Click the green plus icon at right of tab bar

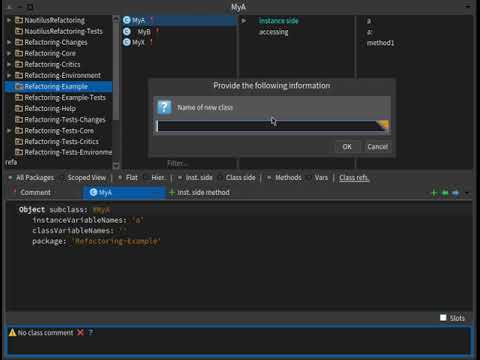pos(434,193)
